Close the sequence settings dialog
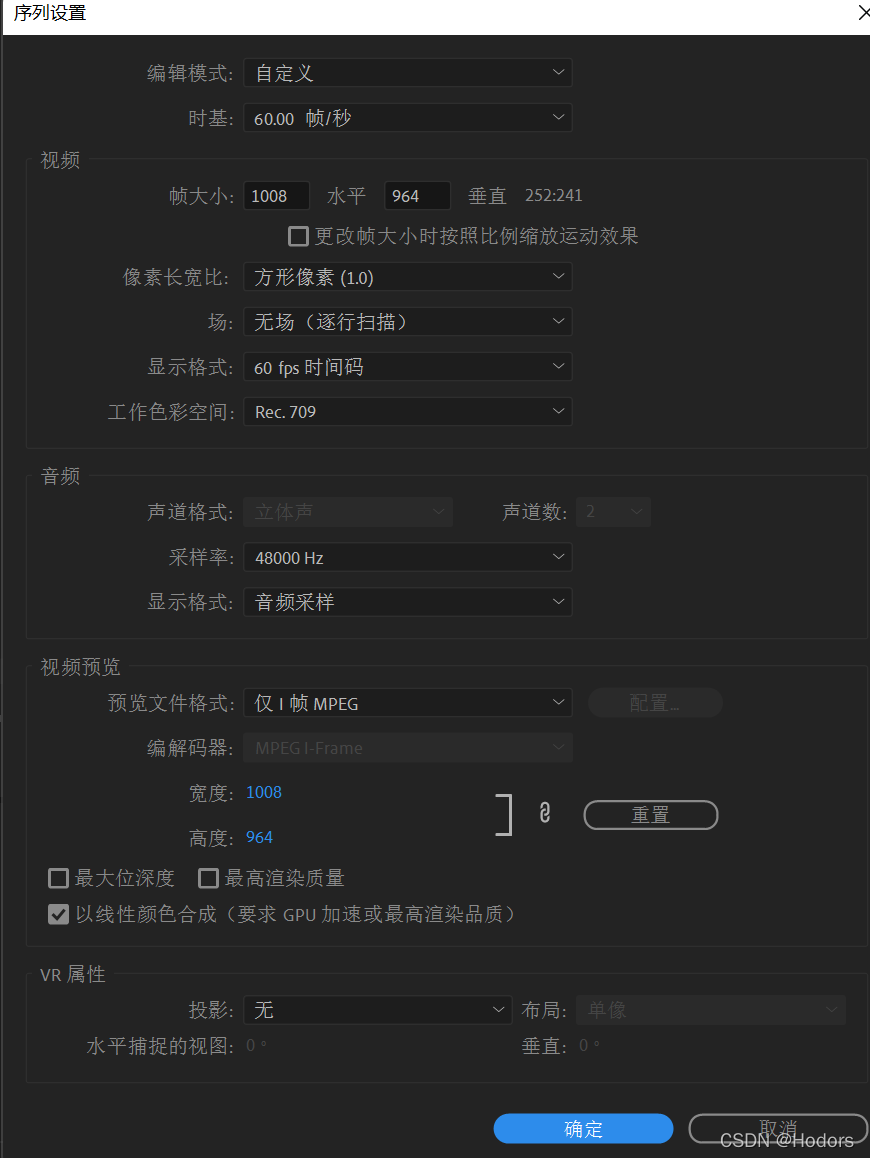This screenshot has height=1158, width=870. tap(863, 13)
